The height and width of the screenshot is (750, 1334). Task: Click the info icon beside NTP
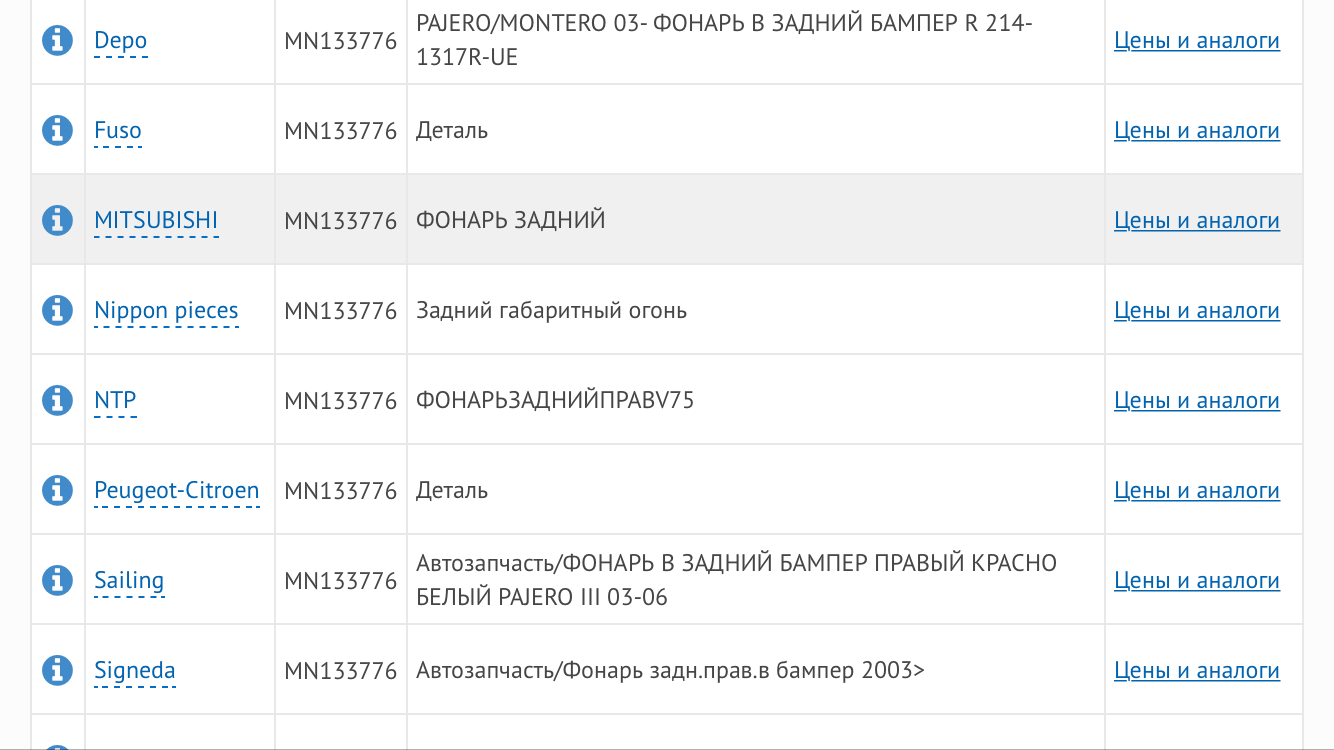[58, 400]
